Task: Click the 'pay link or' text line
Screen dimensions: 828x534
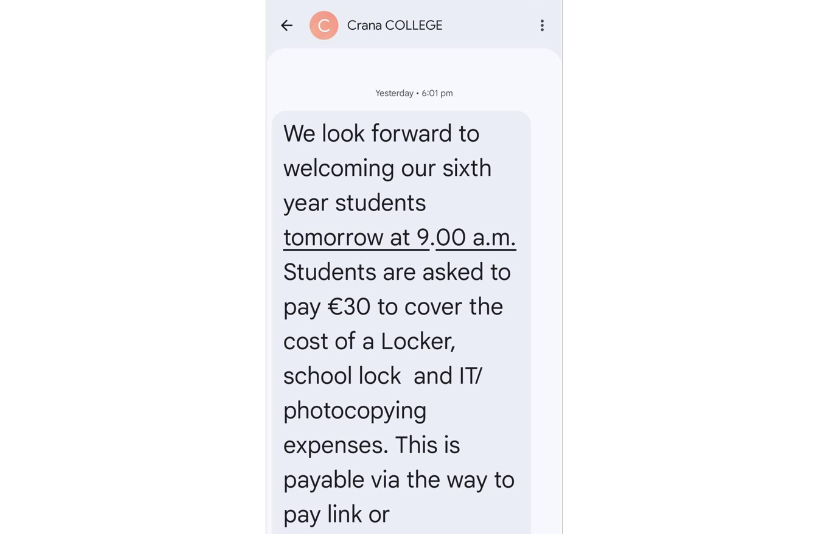Action: point(336,514)
